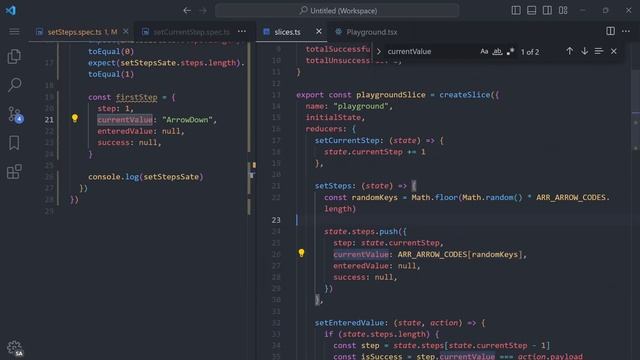The image size is (640, 360).
Task: Toggle secondary side bar layout icon
Action: coord(547,11)
